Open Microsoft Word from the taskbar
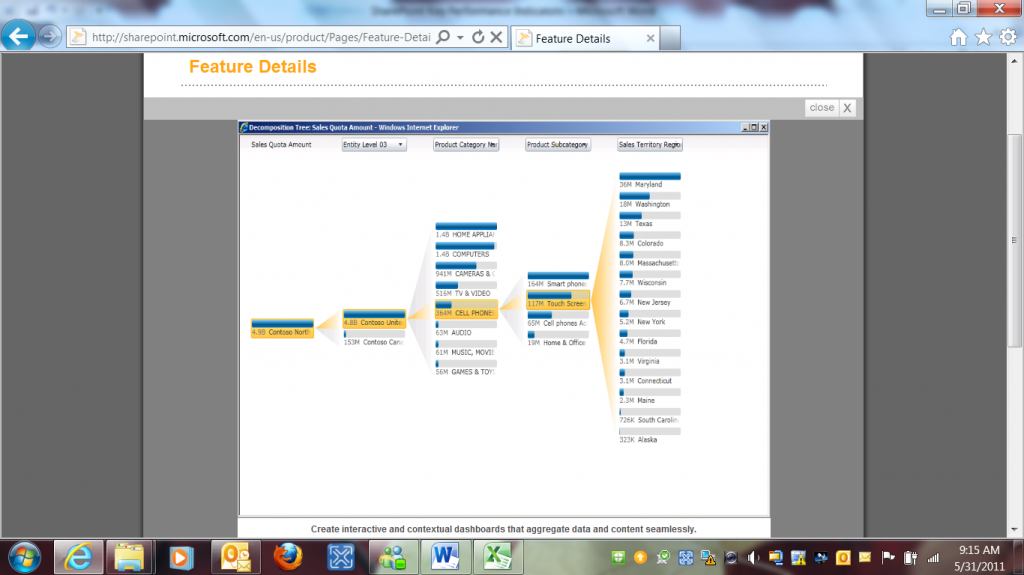The width and height of the screenshot is (1024, 575). point(445,557)
